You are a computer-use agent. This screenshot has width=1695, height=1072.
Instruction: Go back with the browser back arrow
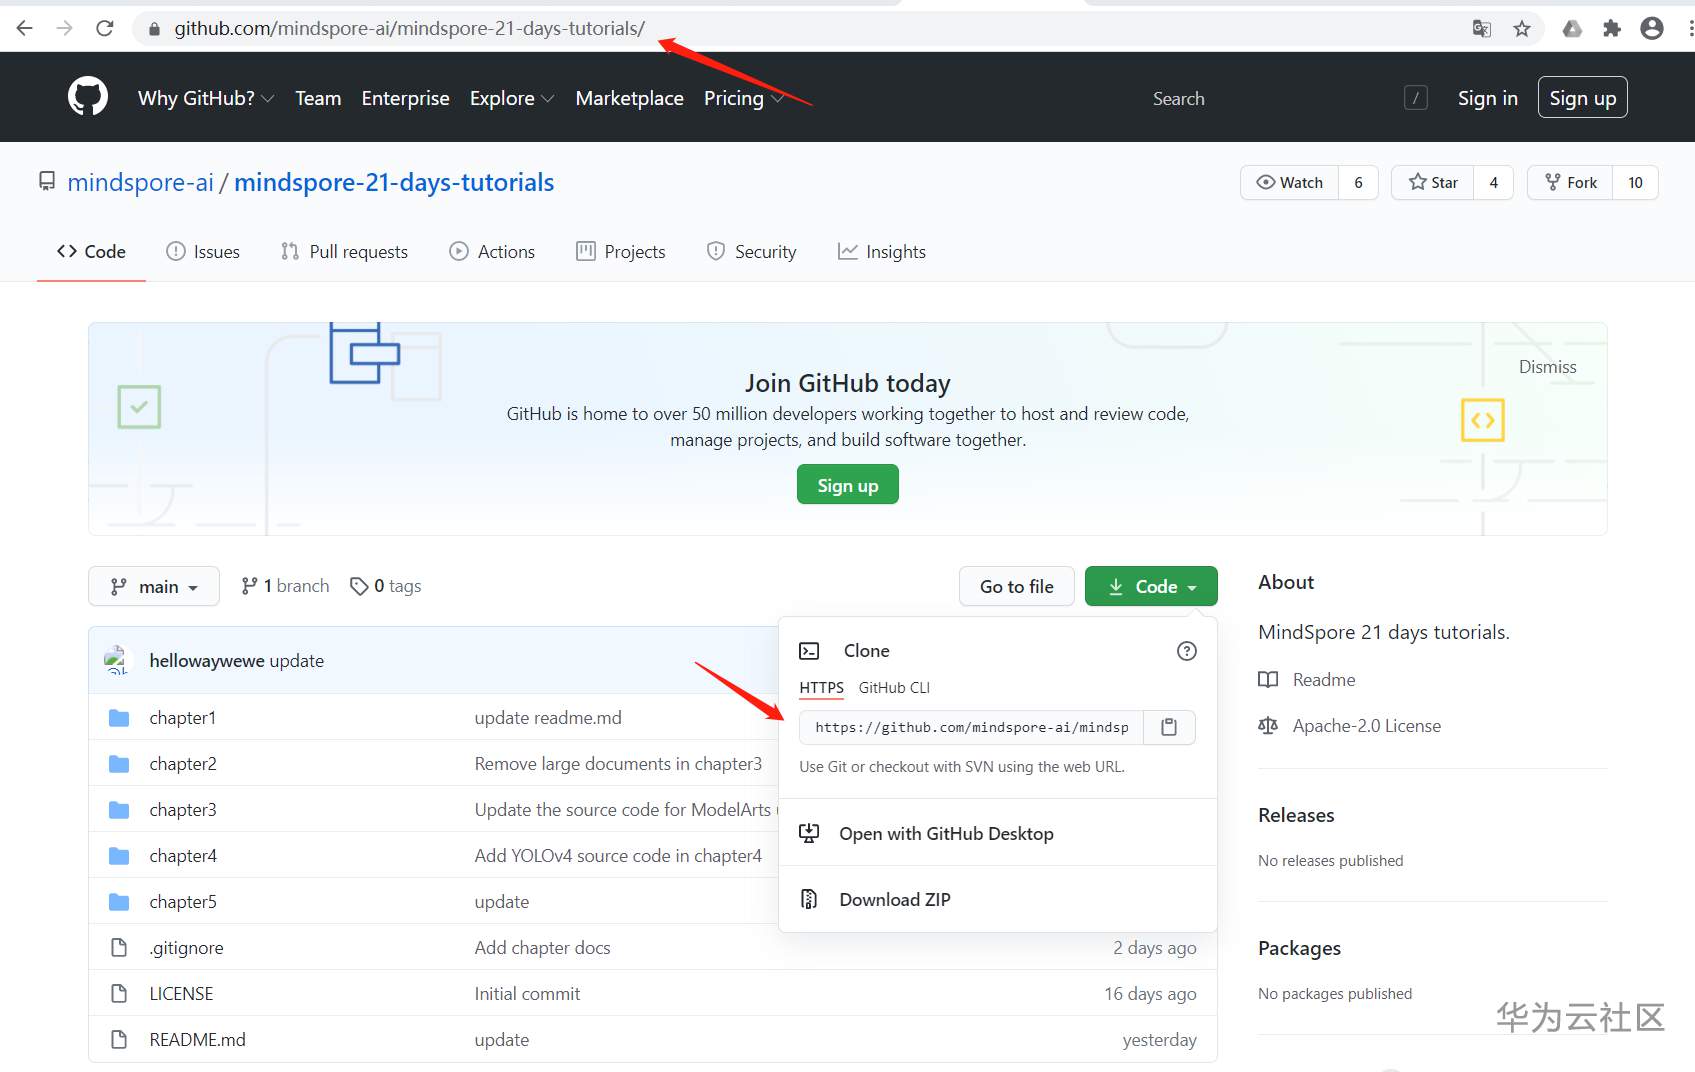point(25,28)
